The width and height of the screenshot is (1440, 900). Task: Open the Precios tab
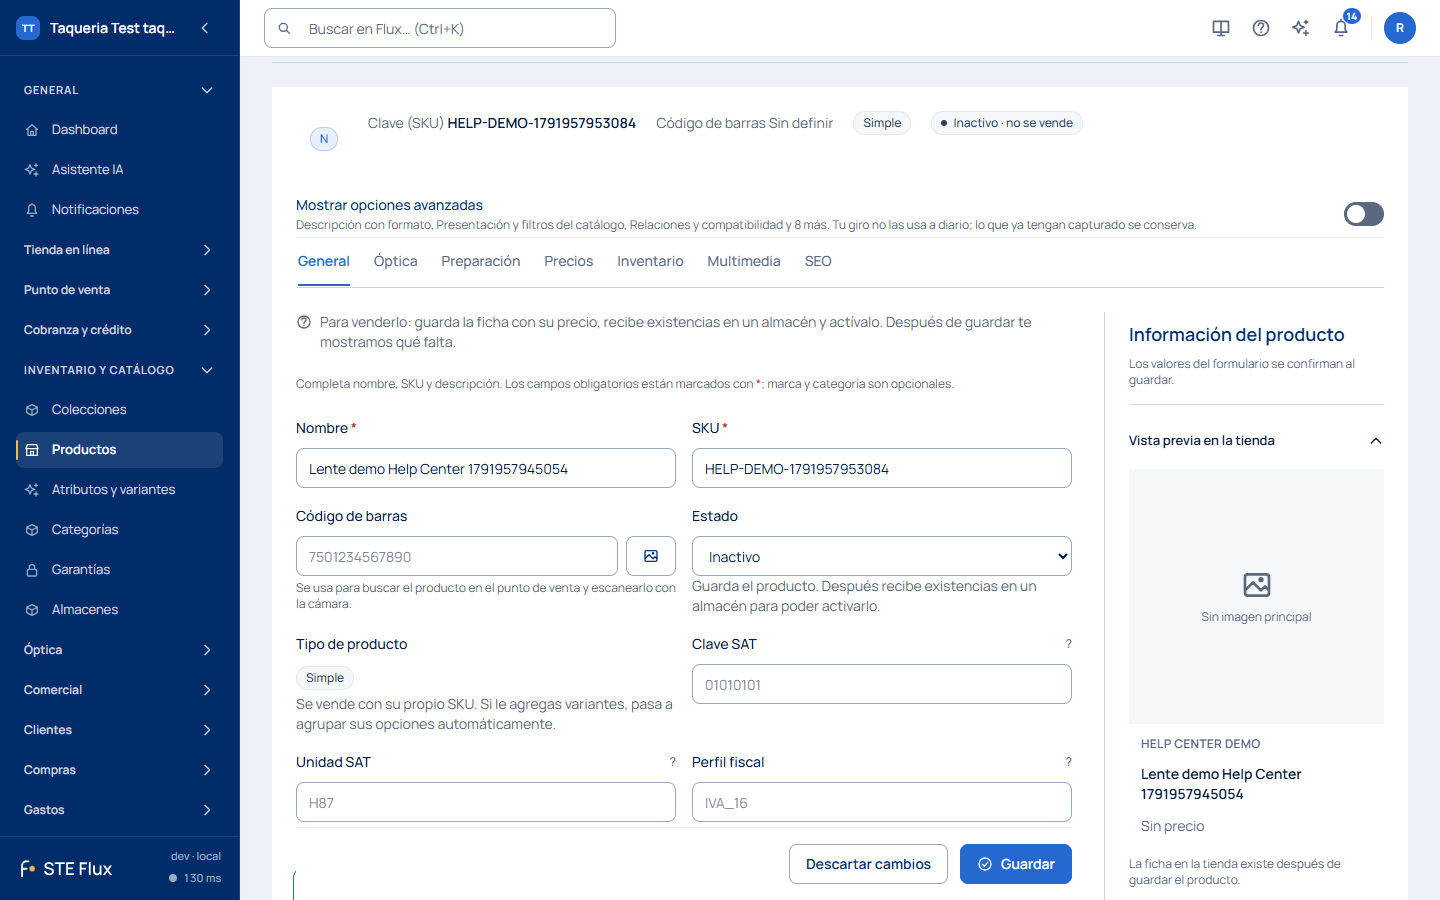pos(569,261)
